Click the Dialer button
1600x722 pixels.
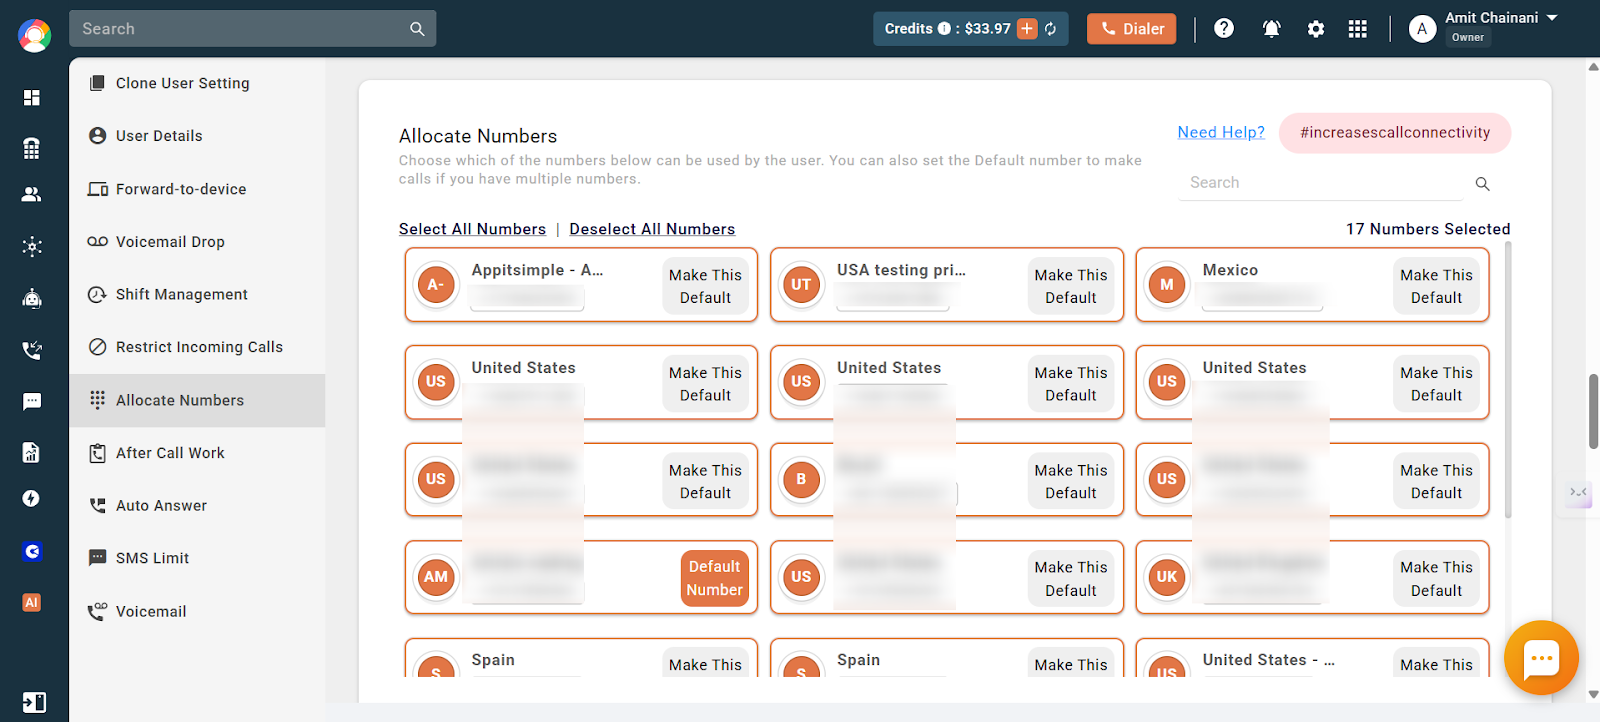(x=1131, y=29)
